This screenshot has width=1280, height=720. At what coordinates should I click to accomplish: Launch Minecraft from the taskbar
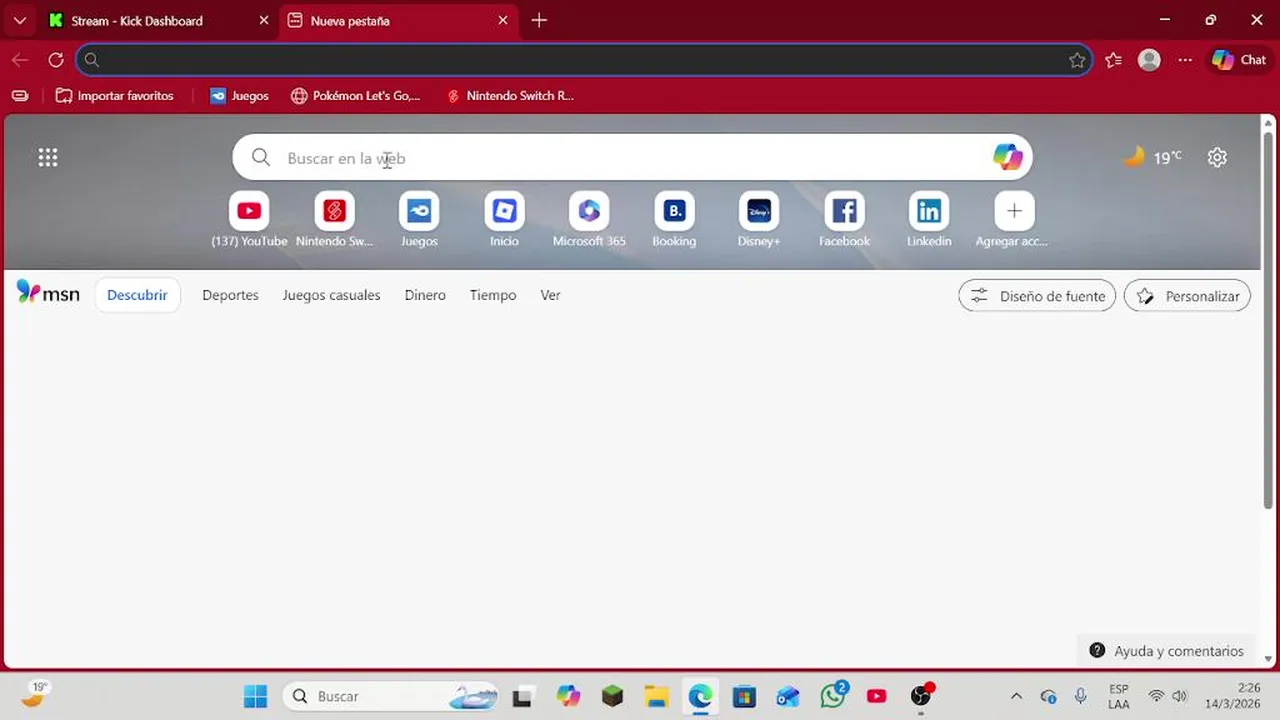point(612,696)
